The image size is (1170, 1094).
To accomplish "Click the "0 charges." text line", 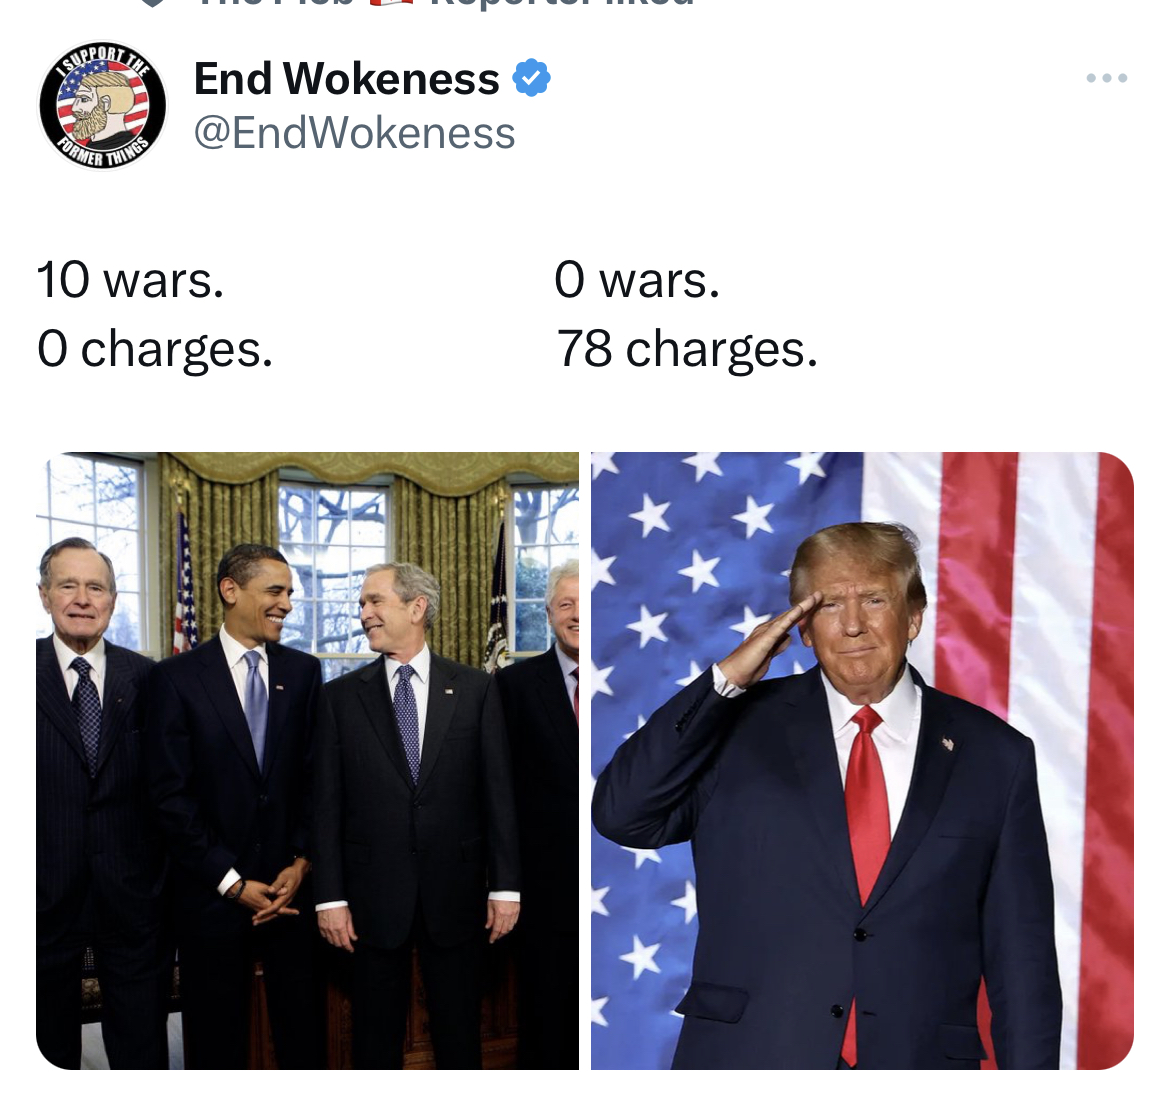I will [155, 349].
